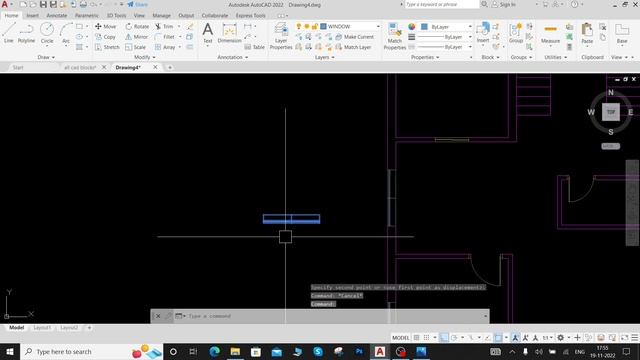Screen dimensions: 640x360
Task: Activate the Trim command
Action: [x=164, y=26]
